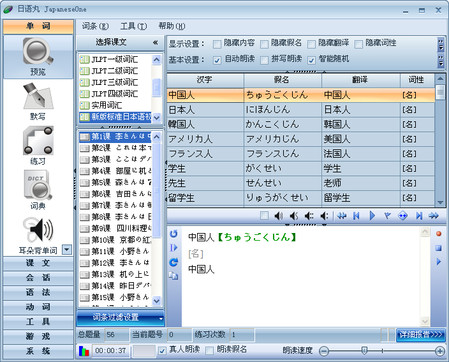Click the counter-clockwise undo icon beside detail pane
This screenshot has width=449, height=362.
174,234
